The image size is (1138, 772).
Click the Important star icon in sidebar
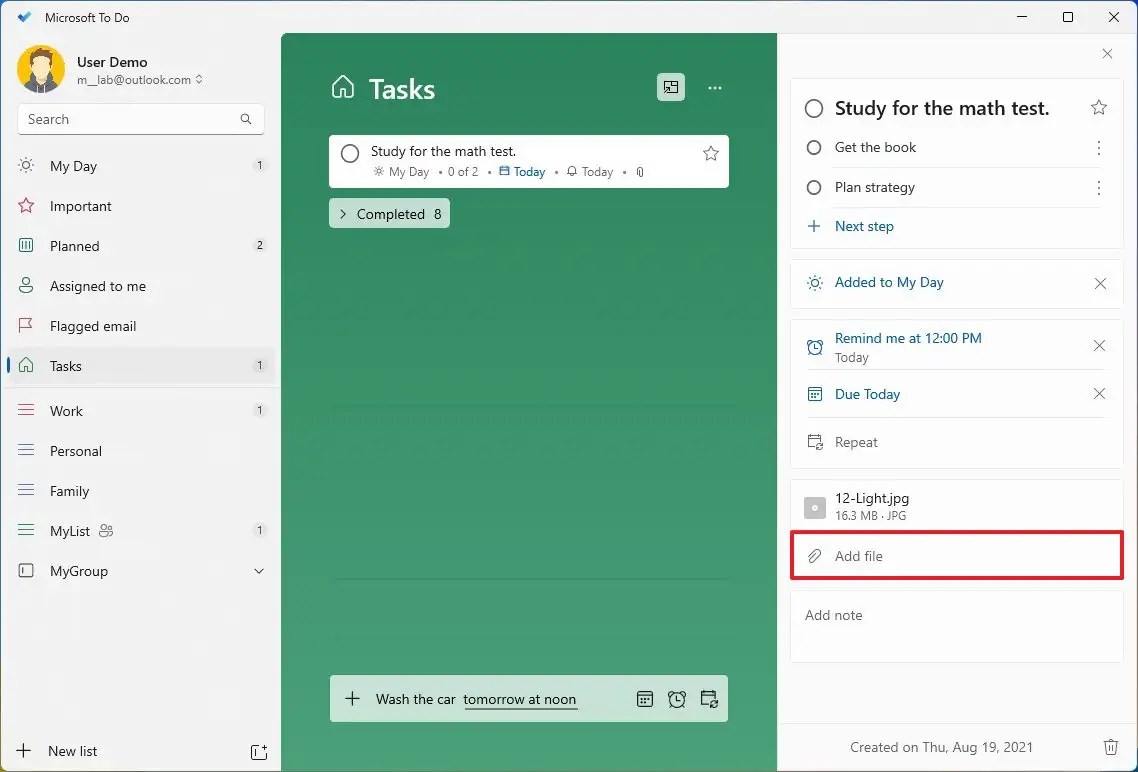(25, 206)
